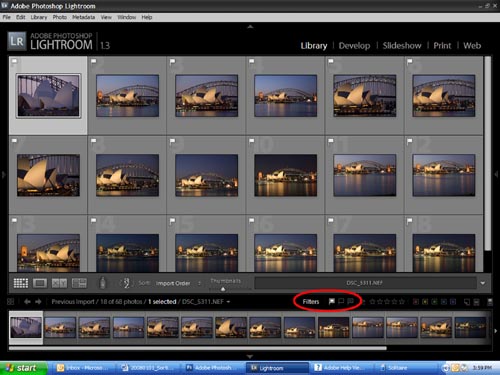Toggle flag on grid cell number 17
The height and width of the screenshot is (375, 500).
click(x=331, y=220)
